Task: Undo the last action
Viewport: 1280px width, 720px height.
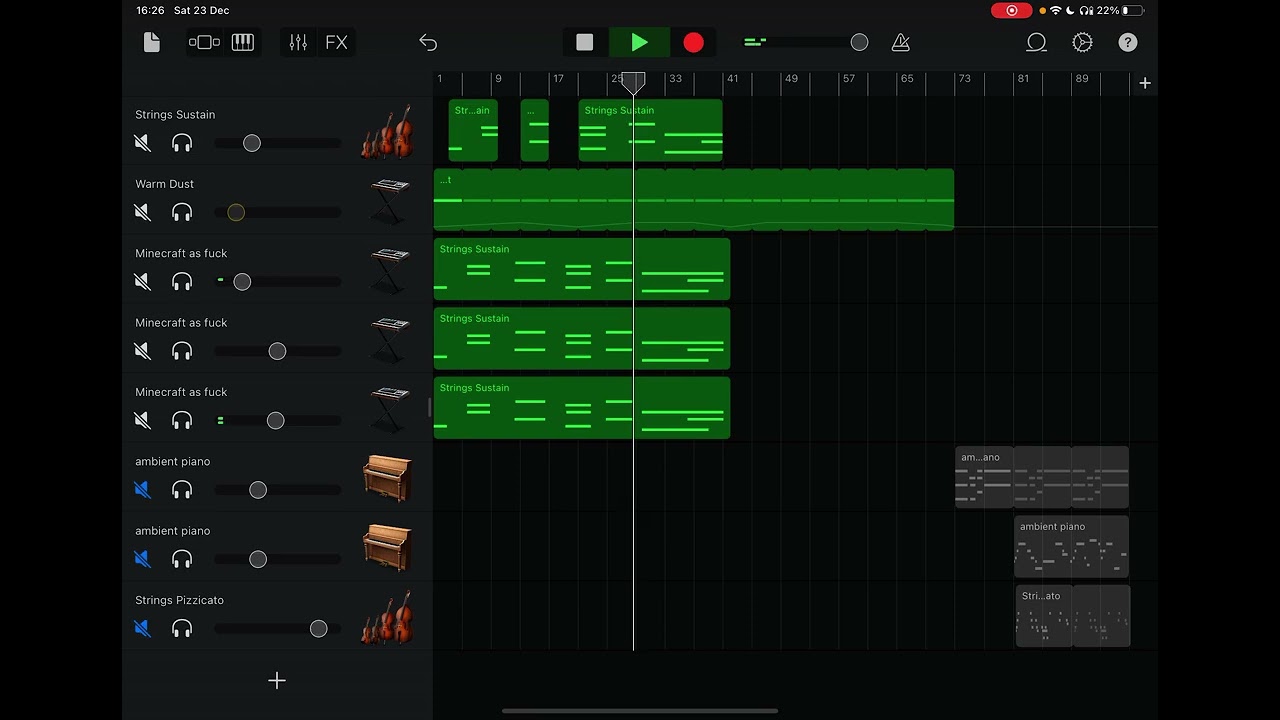Action: tap(428, 42)
